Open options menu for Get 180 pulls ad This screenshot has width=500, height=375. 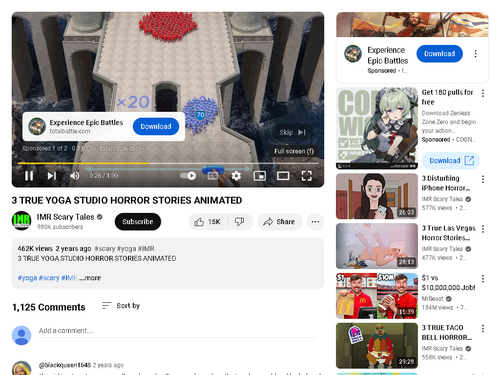tap(483, 93)
